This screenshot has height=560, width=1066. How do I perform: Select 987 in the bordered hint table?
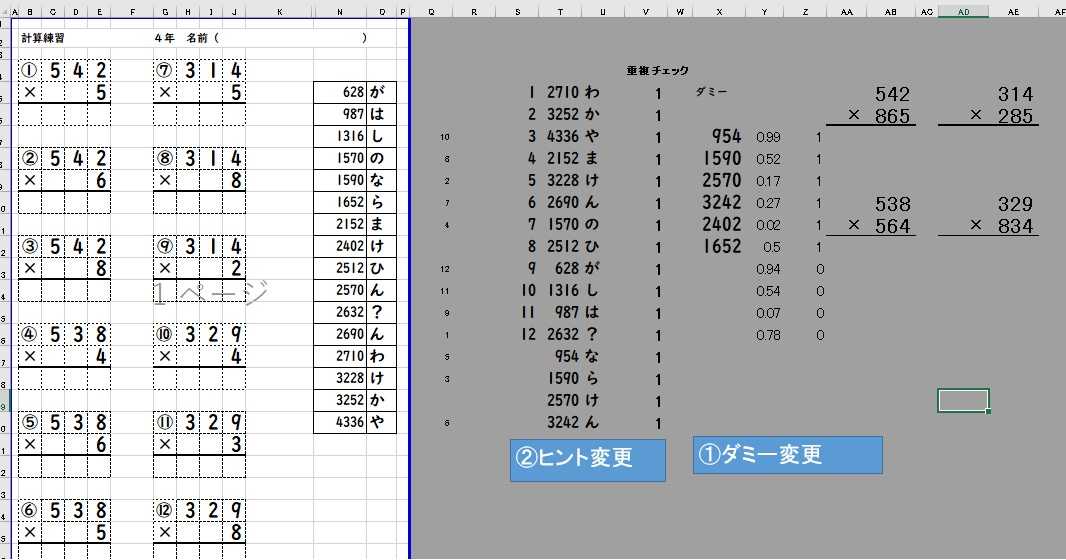click(x=340, y=114)
